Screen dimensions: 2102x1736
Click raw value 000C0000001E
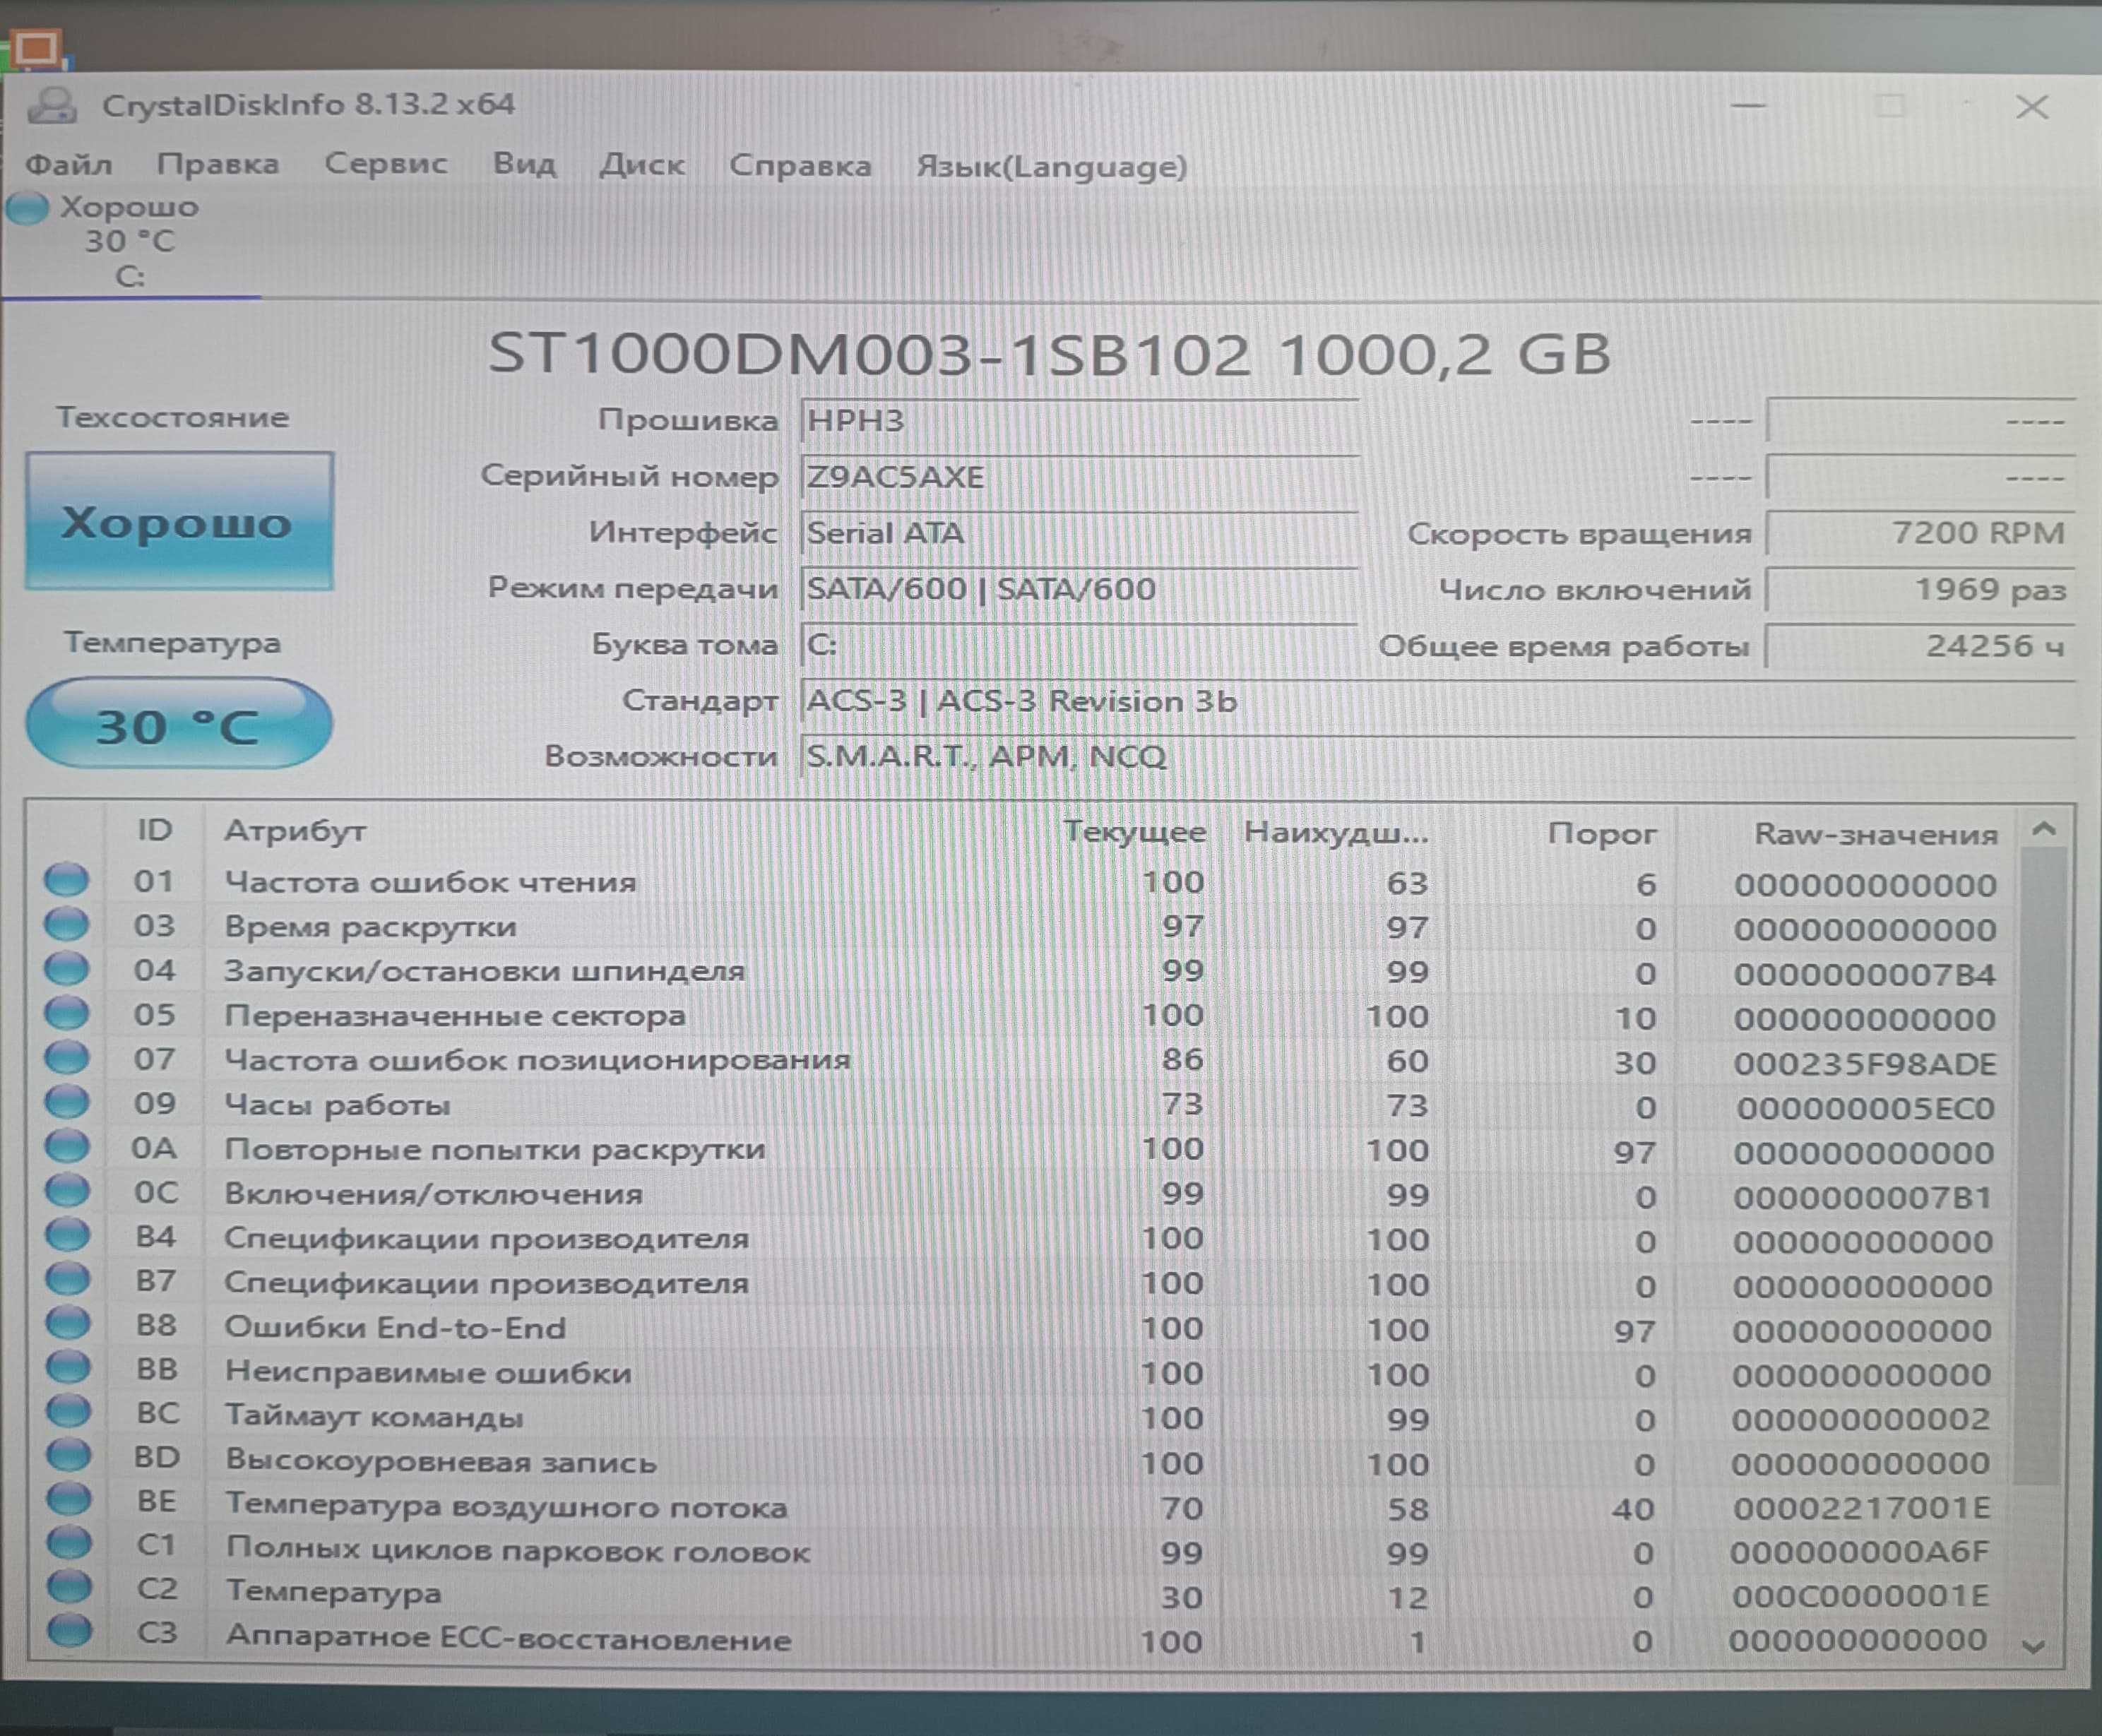1861,1597
